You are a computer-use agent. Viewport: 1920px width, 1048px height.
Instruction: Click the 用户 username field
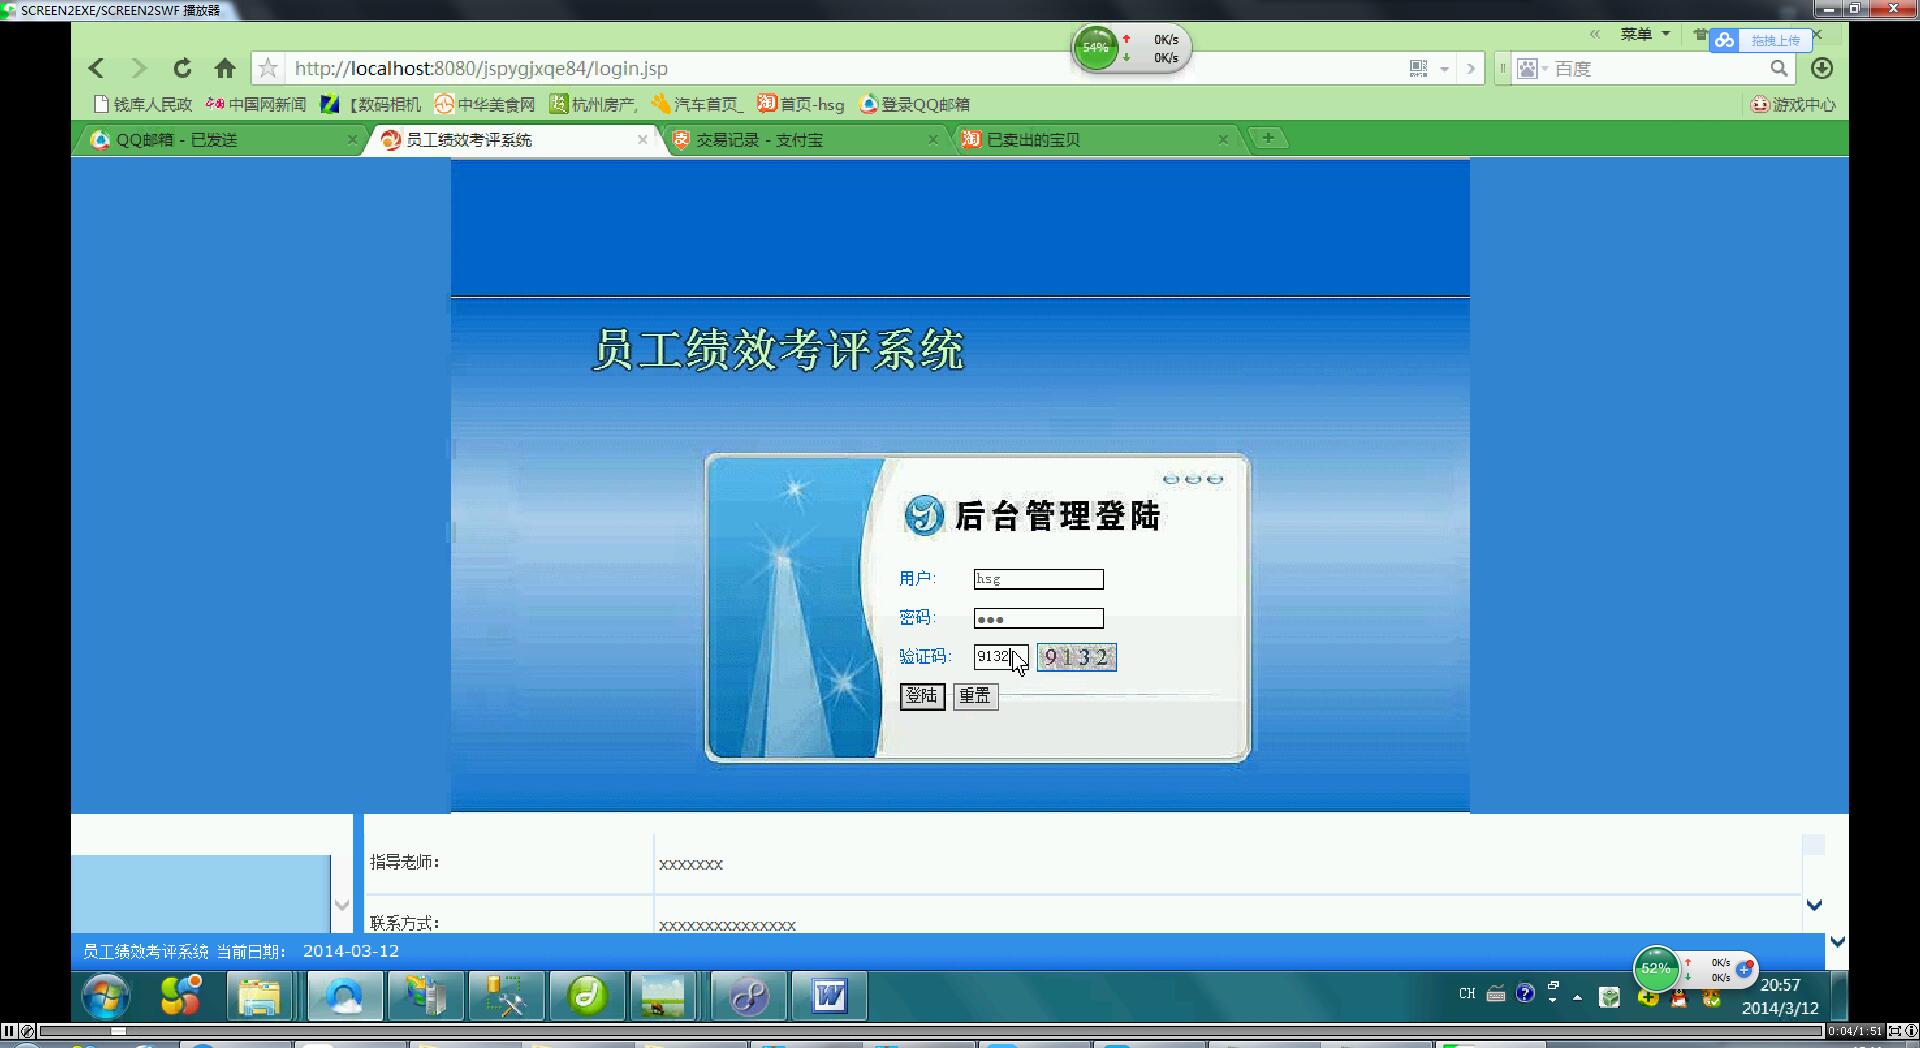(1039, 579)
